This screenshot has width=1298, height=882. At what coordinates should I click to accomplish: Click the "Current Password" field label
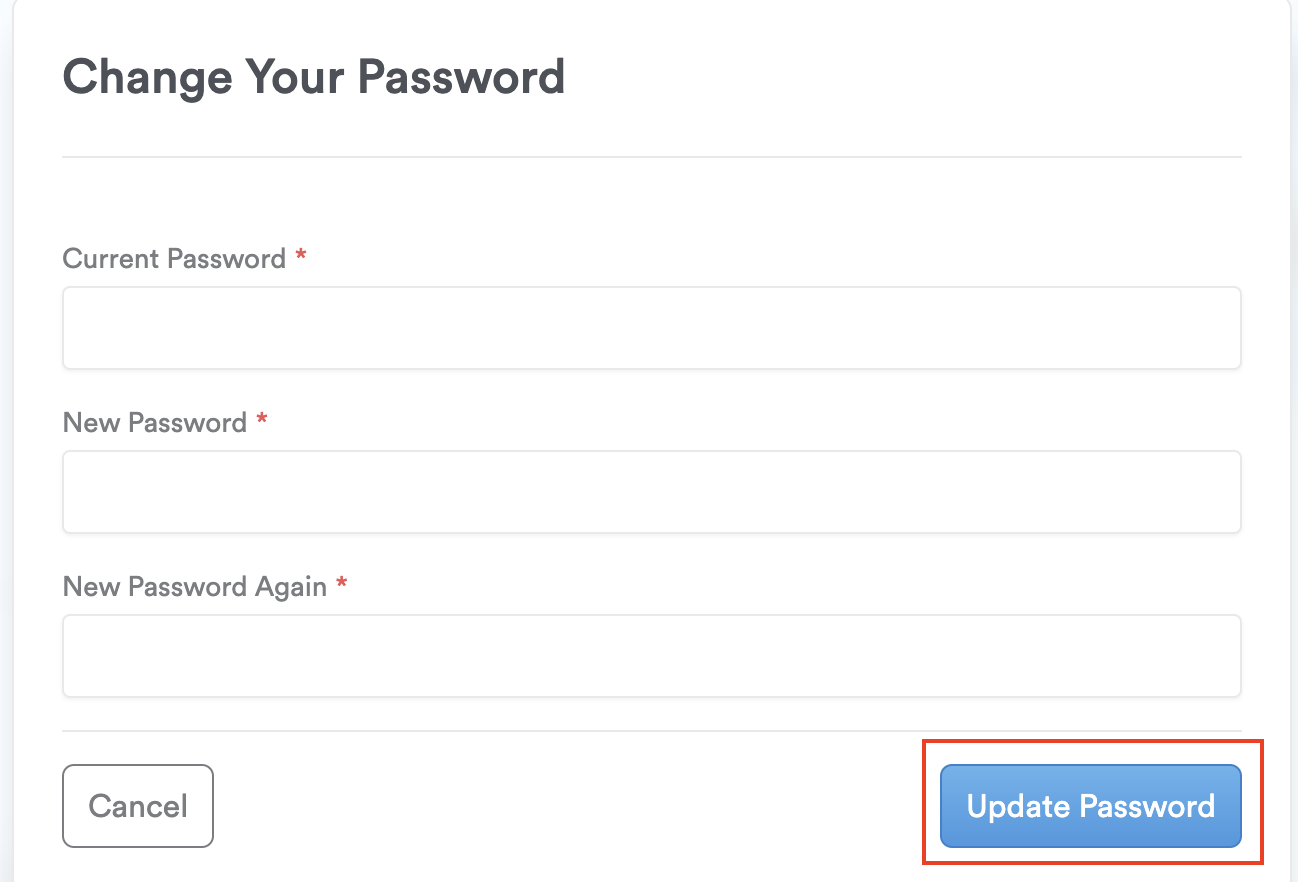click(x=174, y=259)
